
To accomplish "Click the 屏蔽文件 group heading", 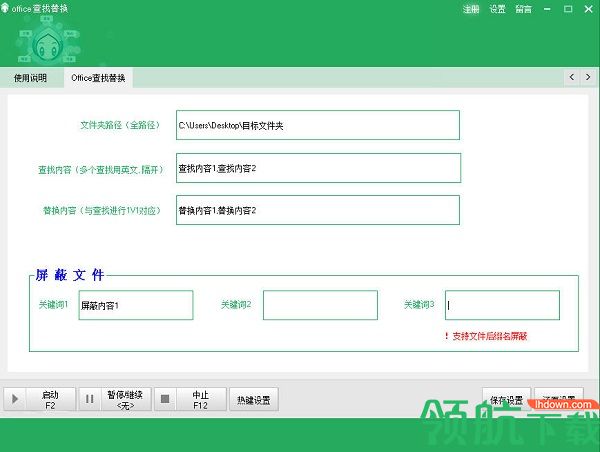I will click(x=70, y=275).
